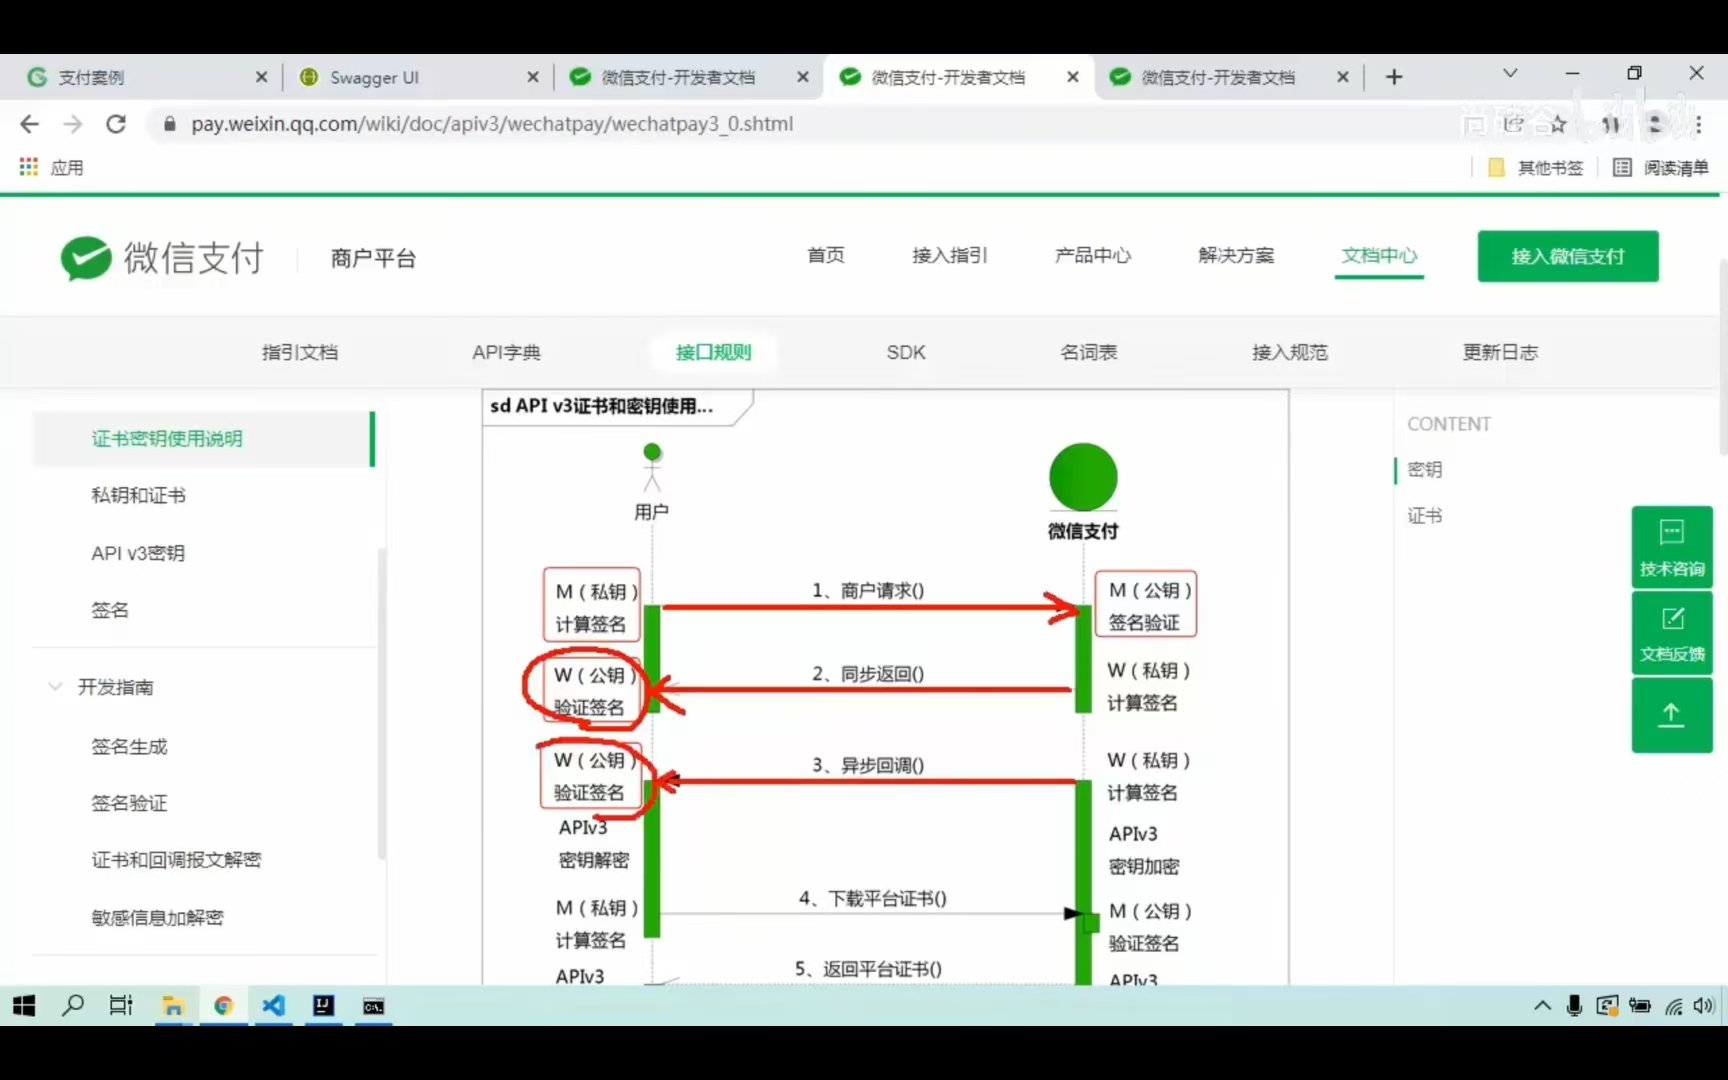Open 证书和回调报文解密 in the sidebar
This screenshot has width=1728, height=1080.
(176, 860)
